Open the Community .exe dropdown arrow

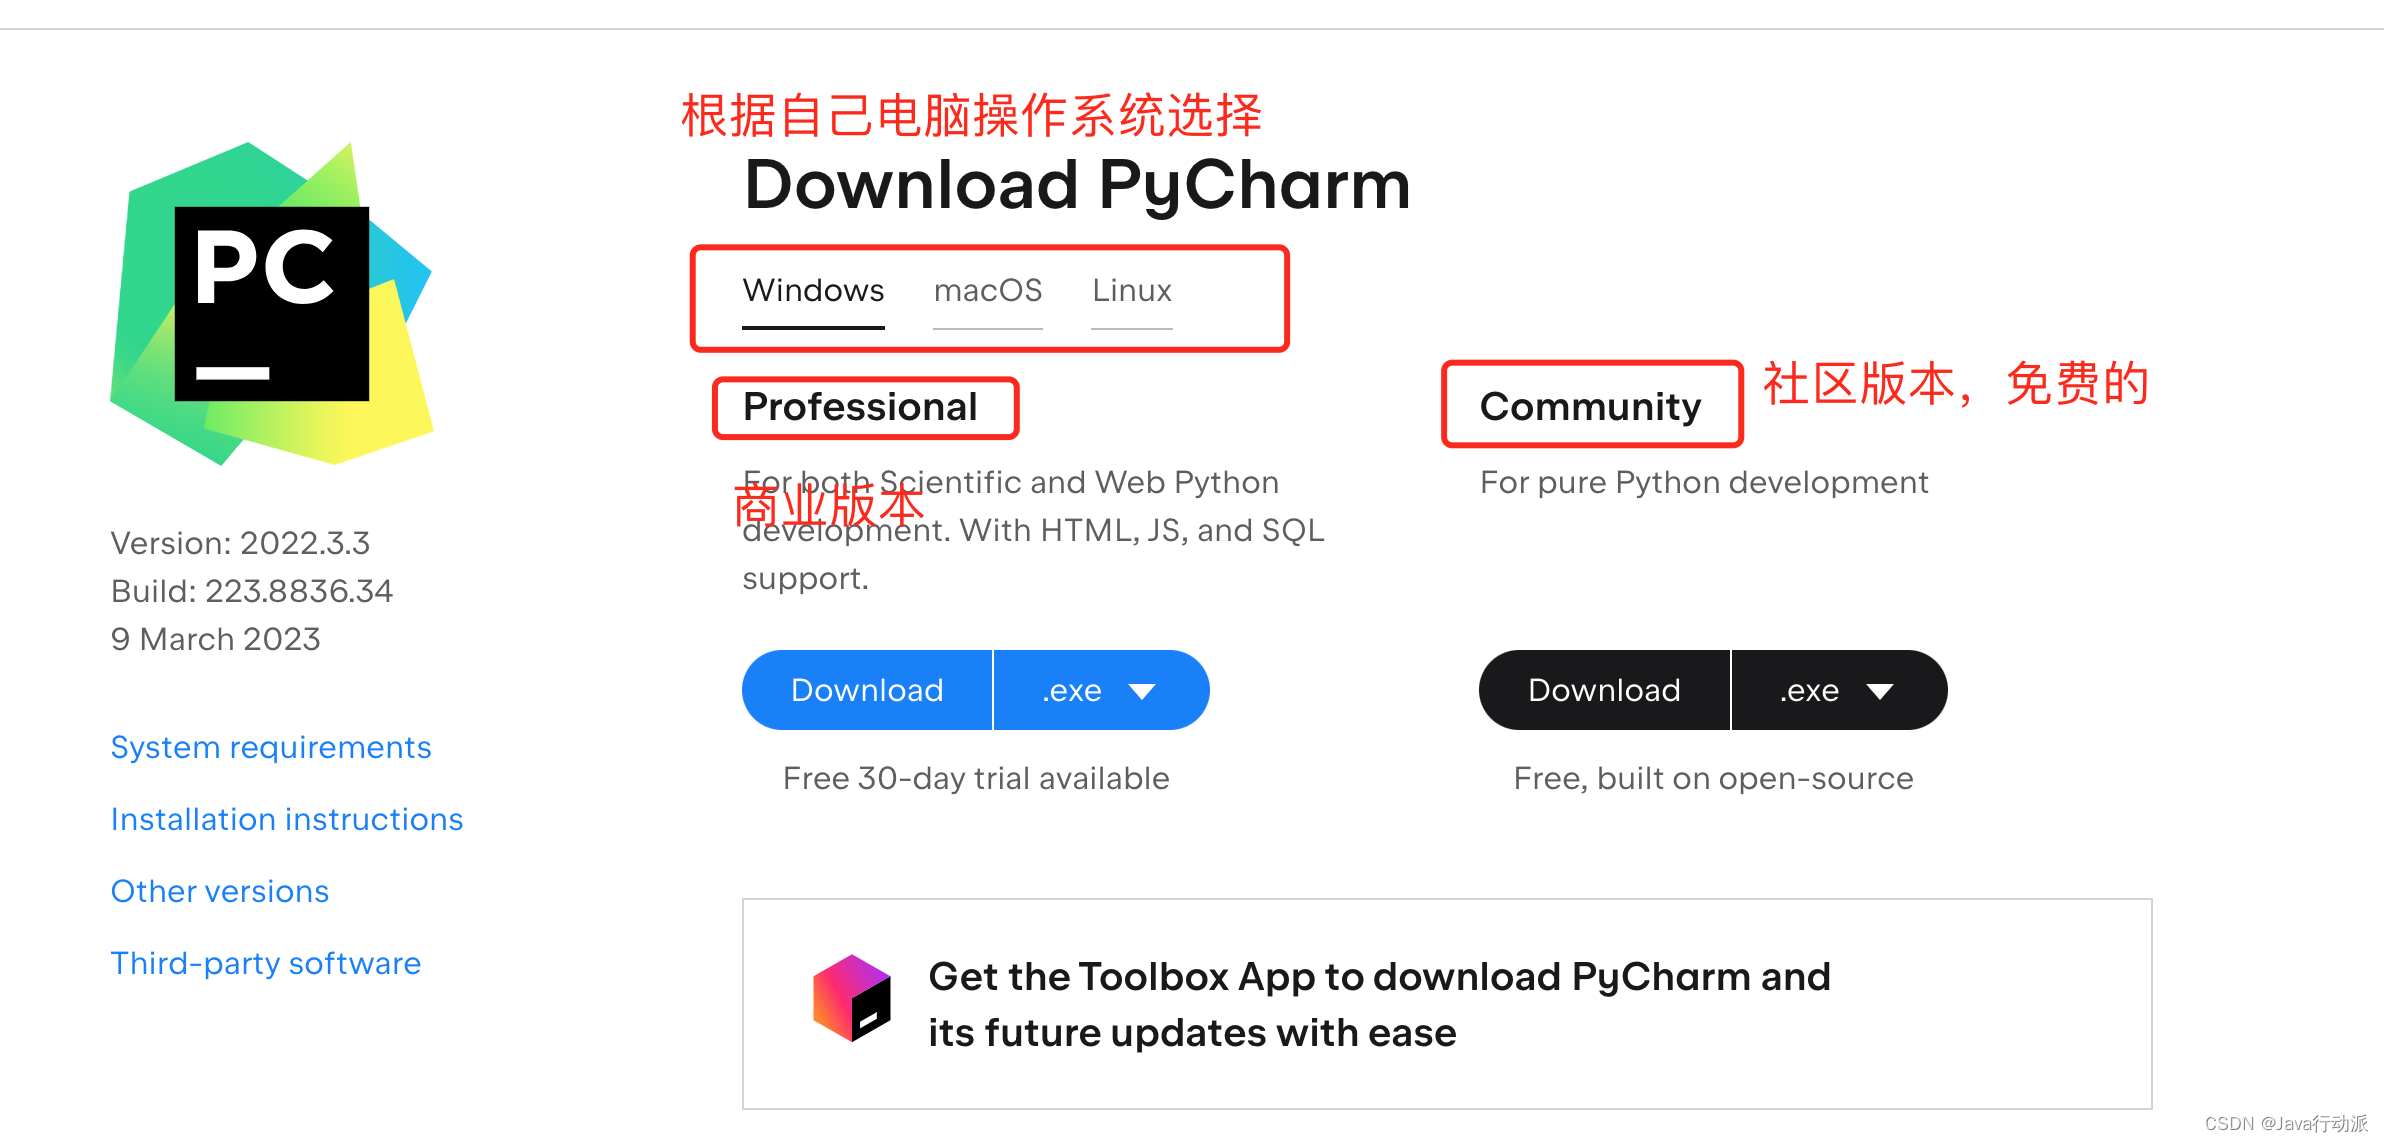(x=1880, y=691)
